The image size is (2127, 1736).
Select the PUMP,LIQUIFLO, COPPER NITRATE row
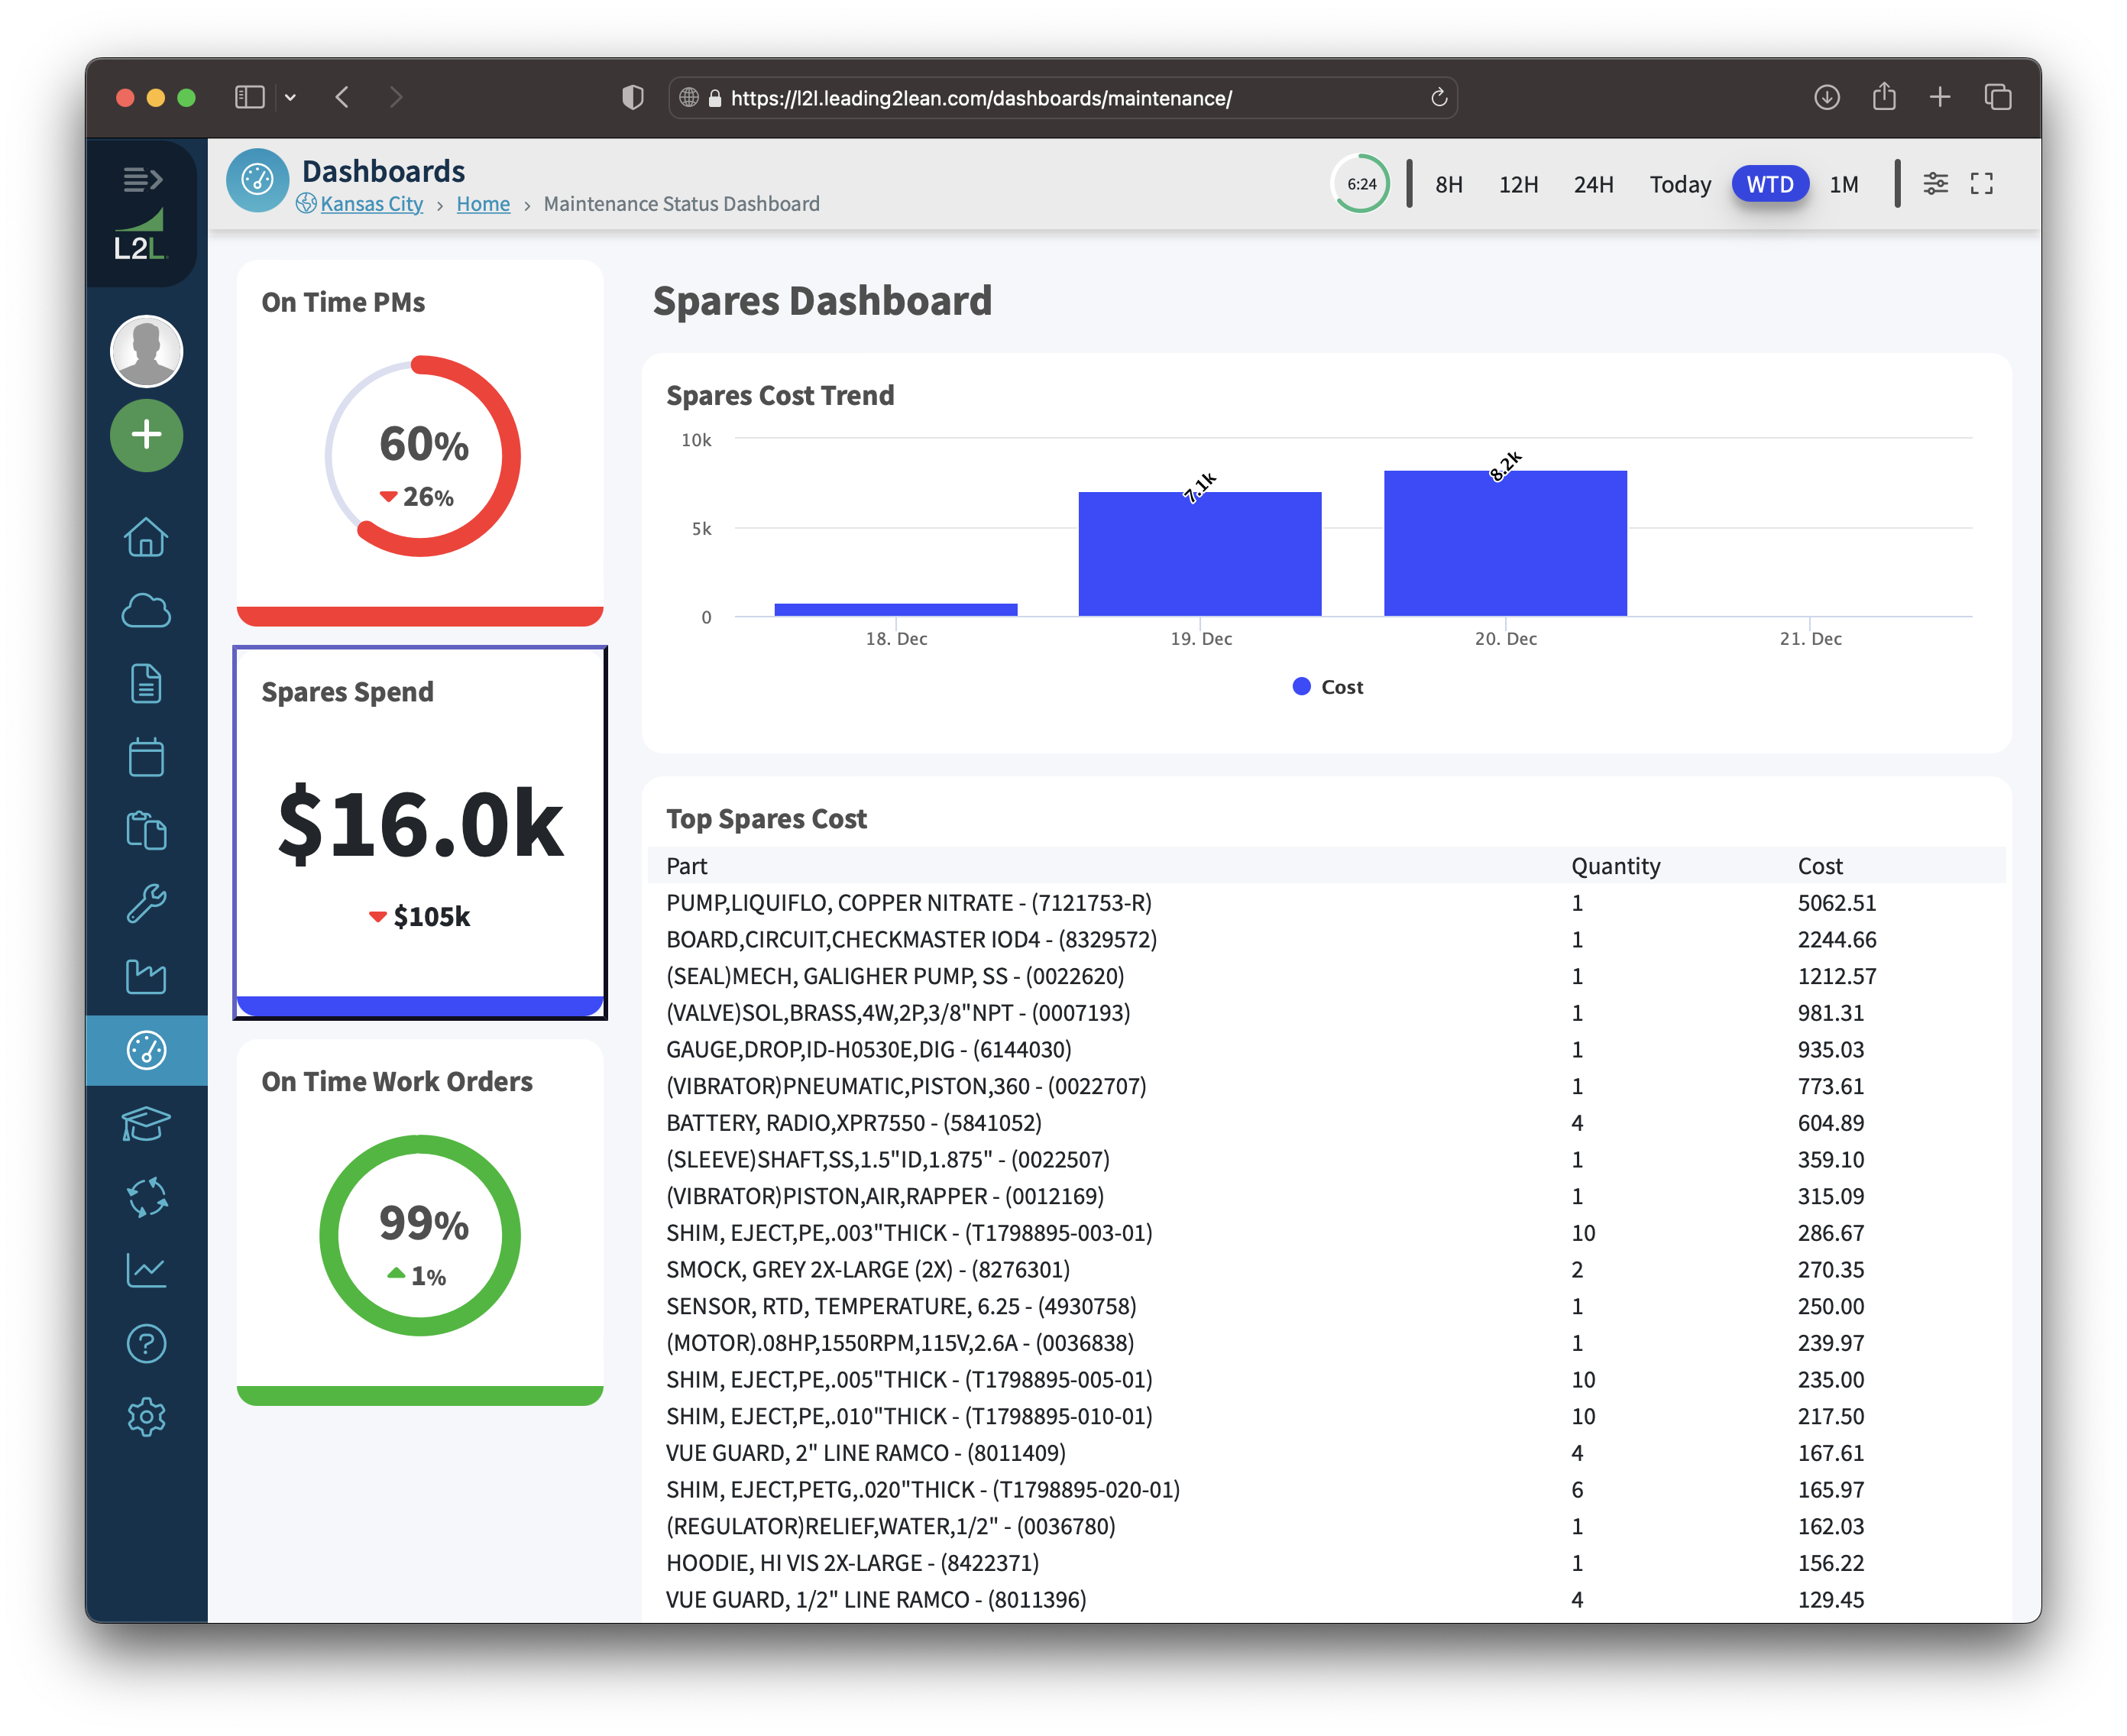(x=1326, y=903)
